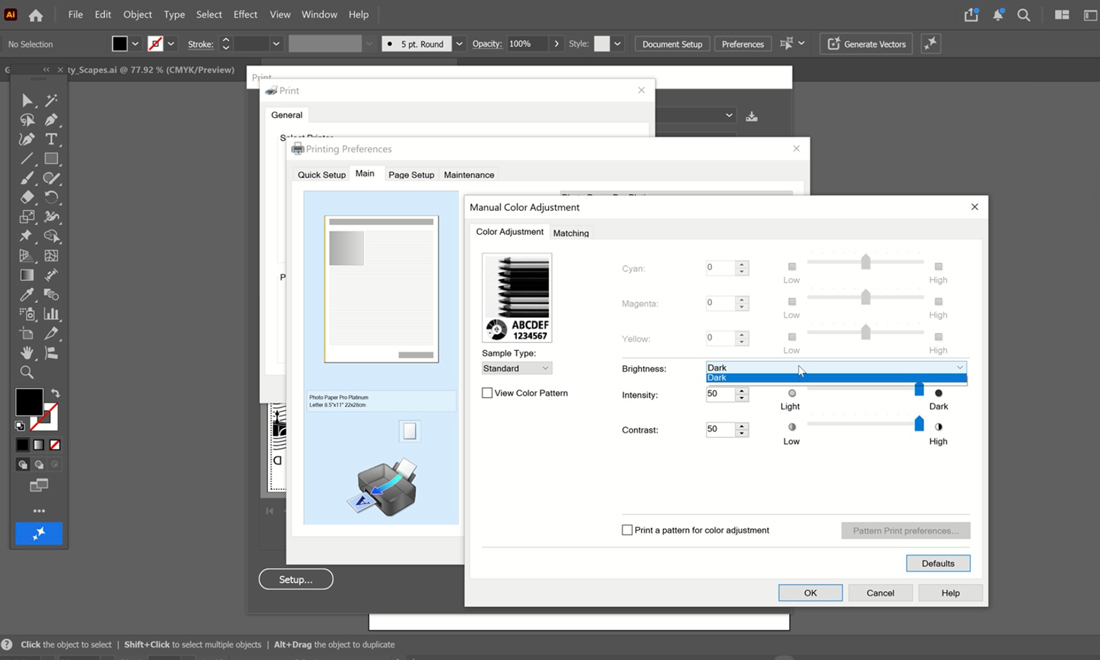Collapse the Brightness dropdown arrow
Image resolution: width=1100 pixels, height=660 pixels.
(x=959, y=368)
